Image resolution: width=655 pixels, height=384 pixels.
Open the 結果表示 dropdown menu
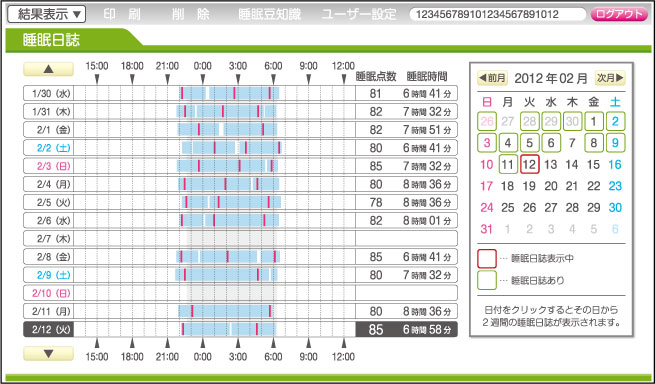47,14
